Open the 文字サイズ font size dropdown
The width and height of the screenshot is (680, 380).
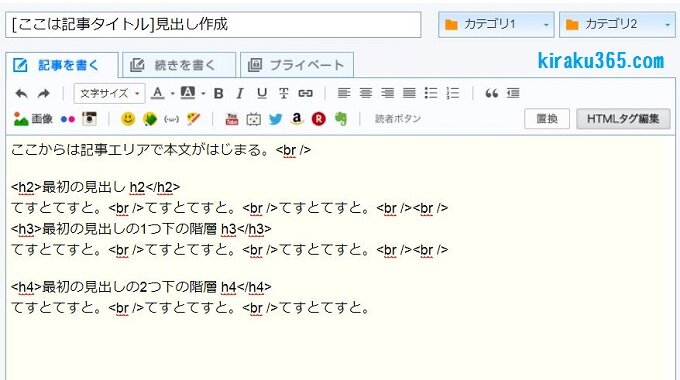109,93
